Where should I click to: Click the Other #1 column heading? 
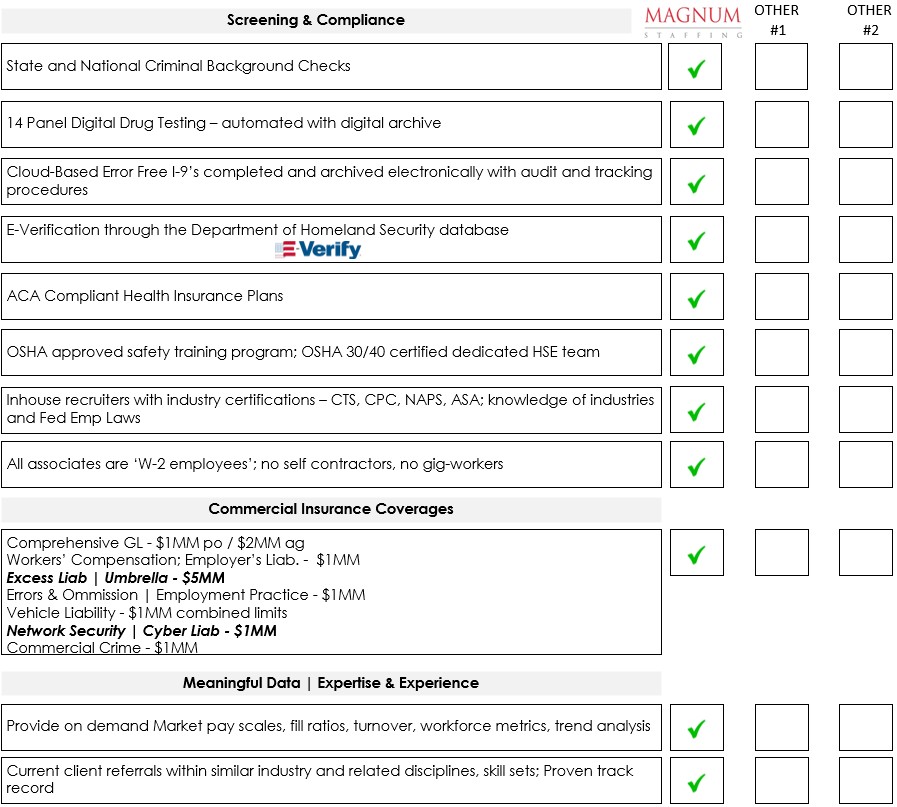pyautogui.click(x=777, y=20)
